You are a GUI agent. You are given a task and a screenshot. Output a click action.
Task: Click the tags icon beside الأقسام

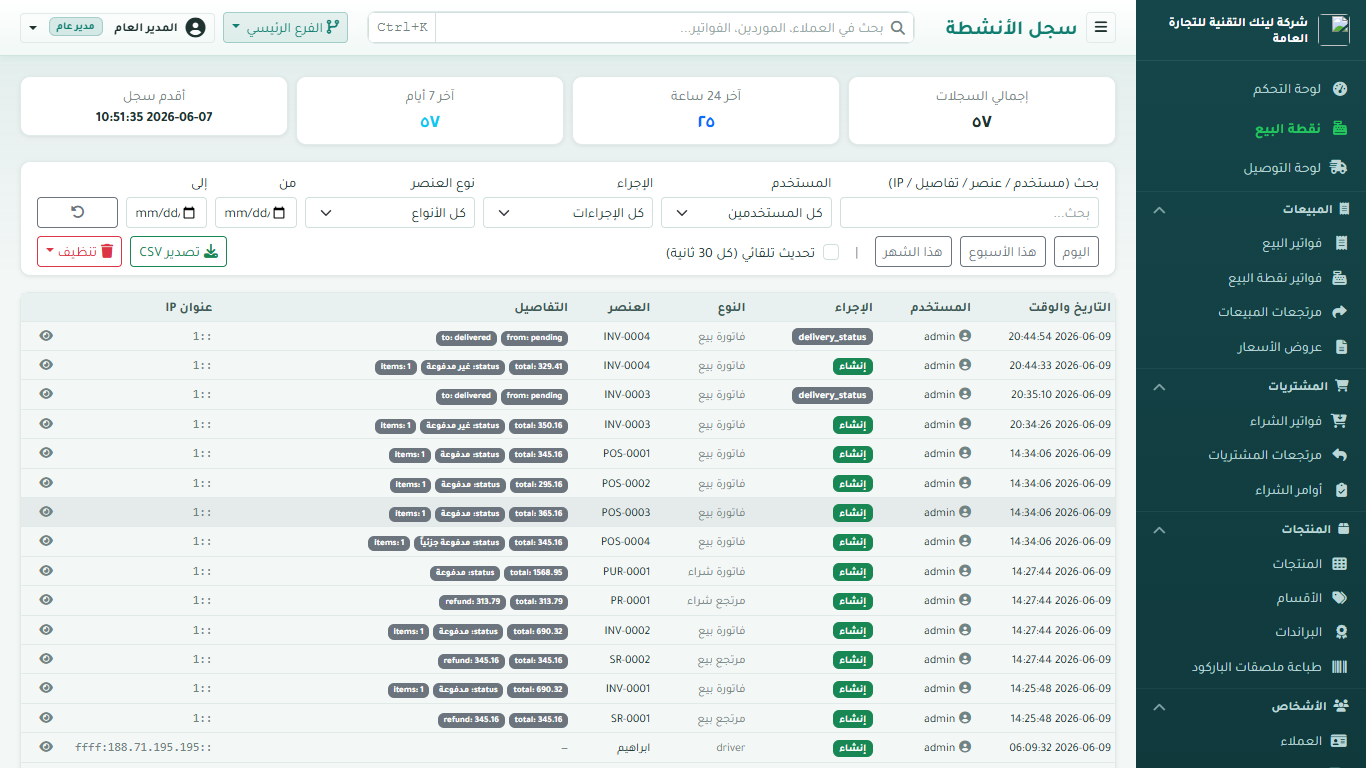tap(1340, 598)
